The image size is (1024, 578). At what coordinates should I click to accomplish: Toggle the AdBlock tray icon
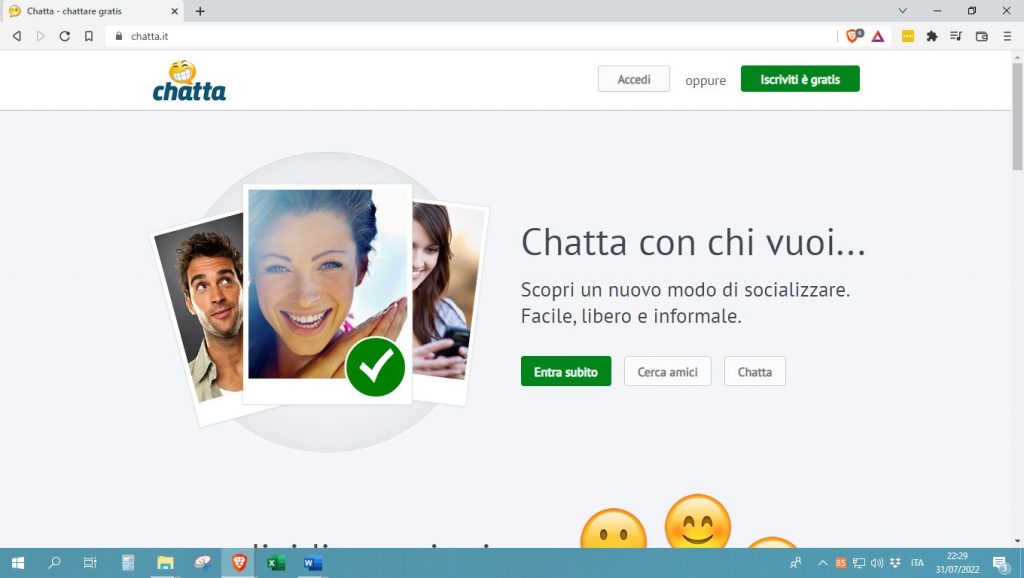[x=840, y=564]
